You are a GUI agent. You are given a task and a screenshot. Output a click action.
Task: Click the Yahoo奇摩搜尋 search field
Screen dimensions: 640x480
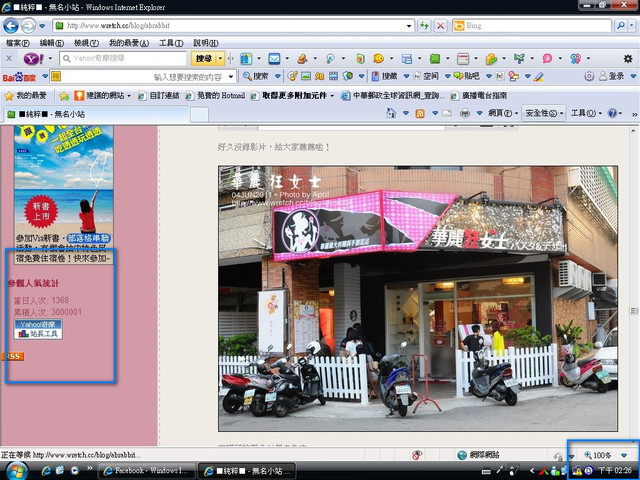pyautogui.click(x=124, y=59)
